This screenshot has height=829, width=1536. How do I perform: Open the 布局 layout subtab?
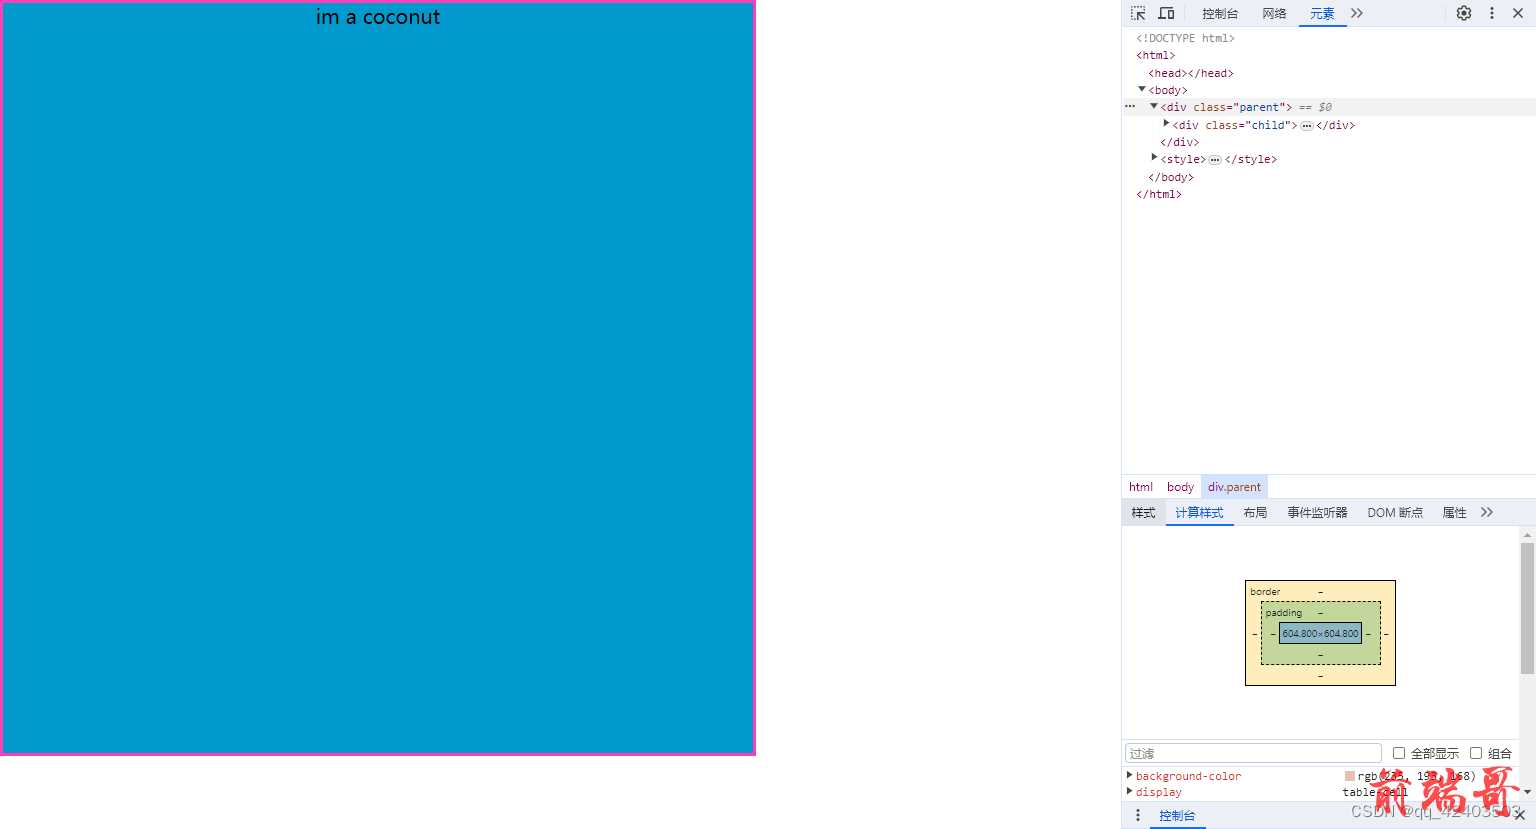point(1255,512)
